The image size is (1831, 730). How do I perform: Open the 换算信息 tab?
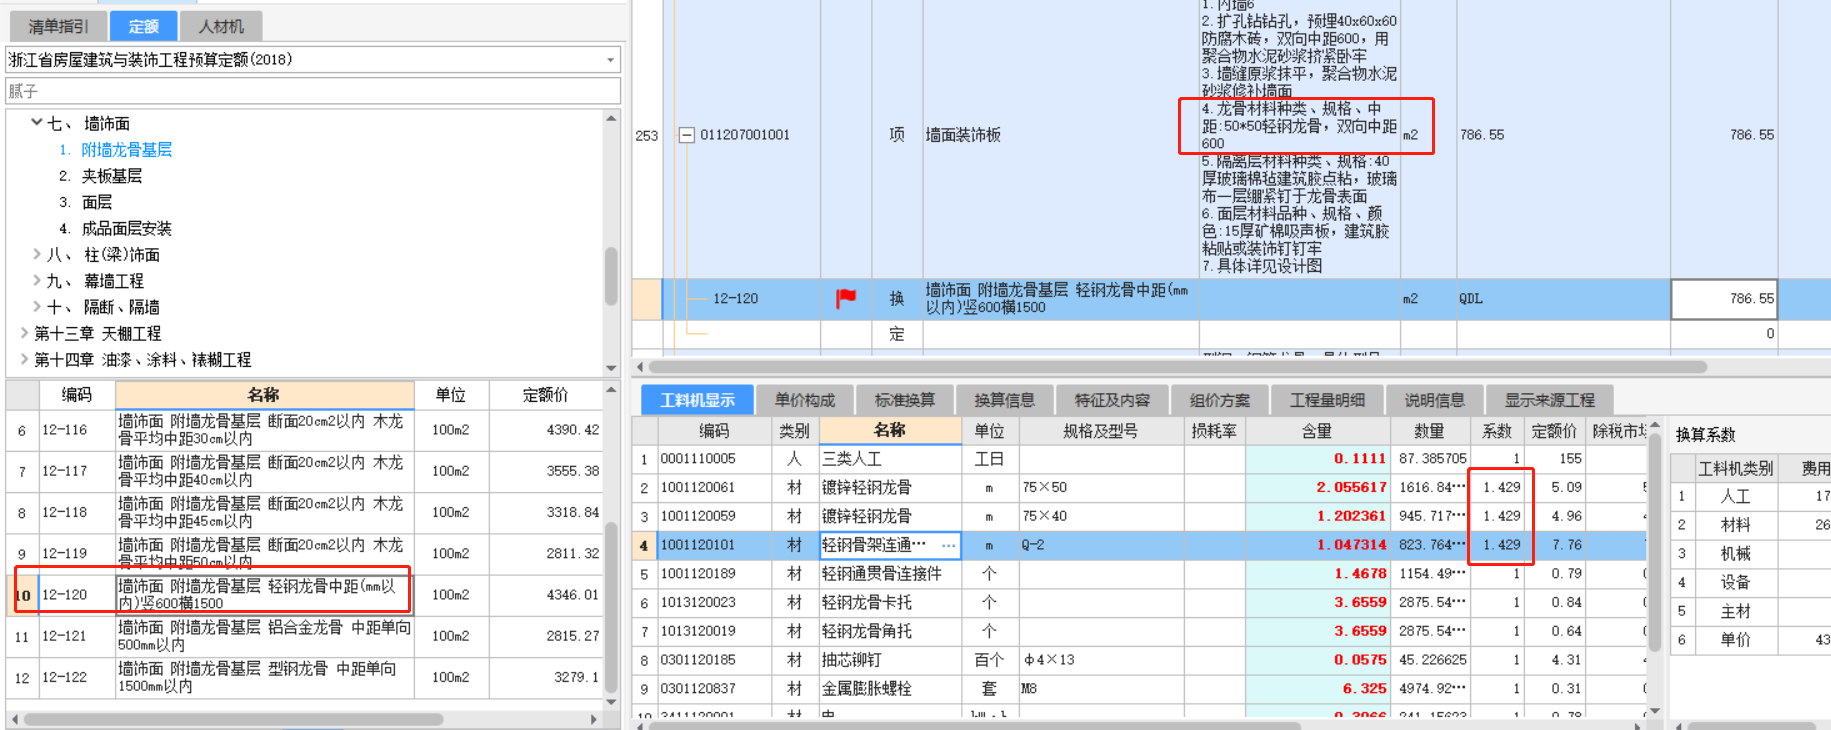1005,400
